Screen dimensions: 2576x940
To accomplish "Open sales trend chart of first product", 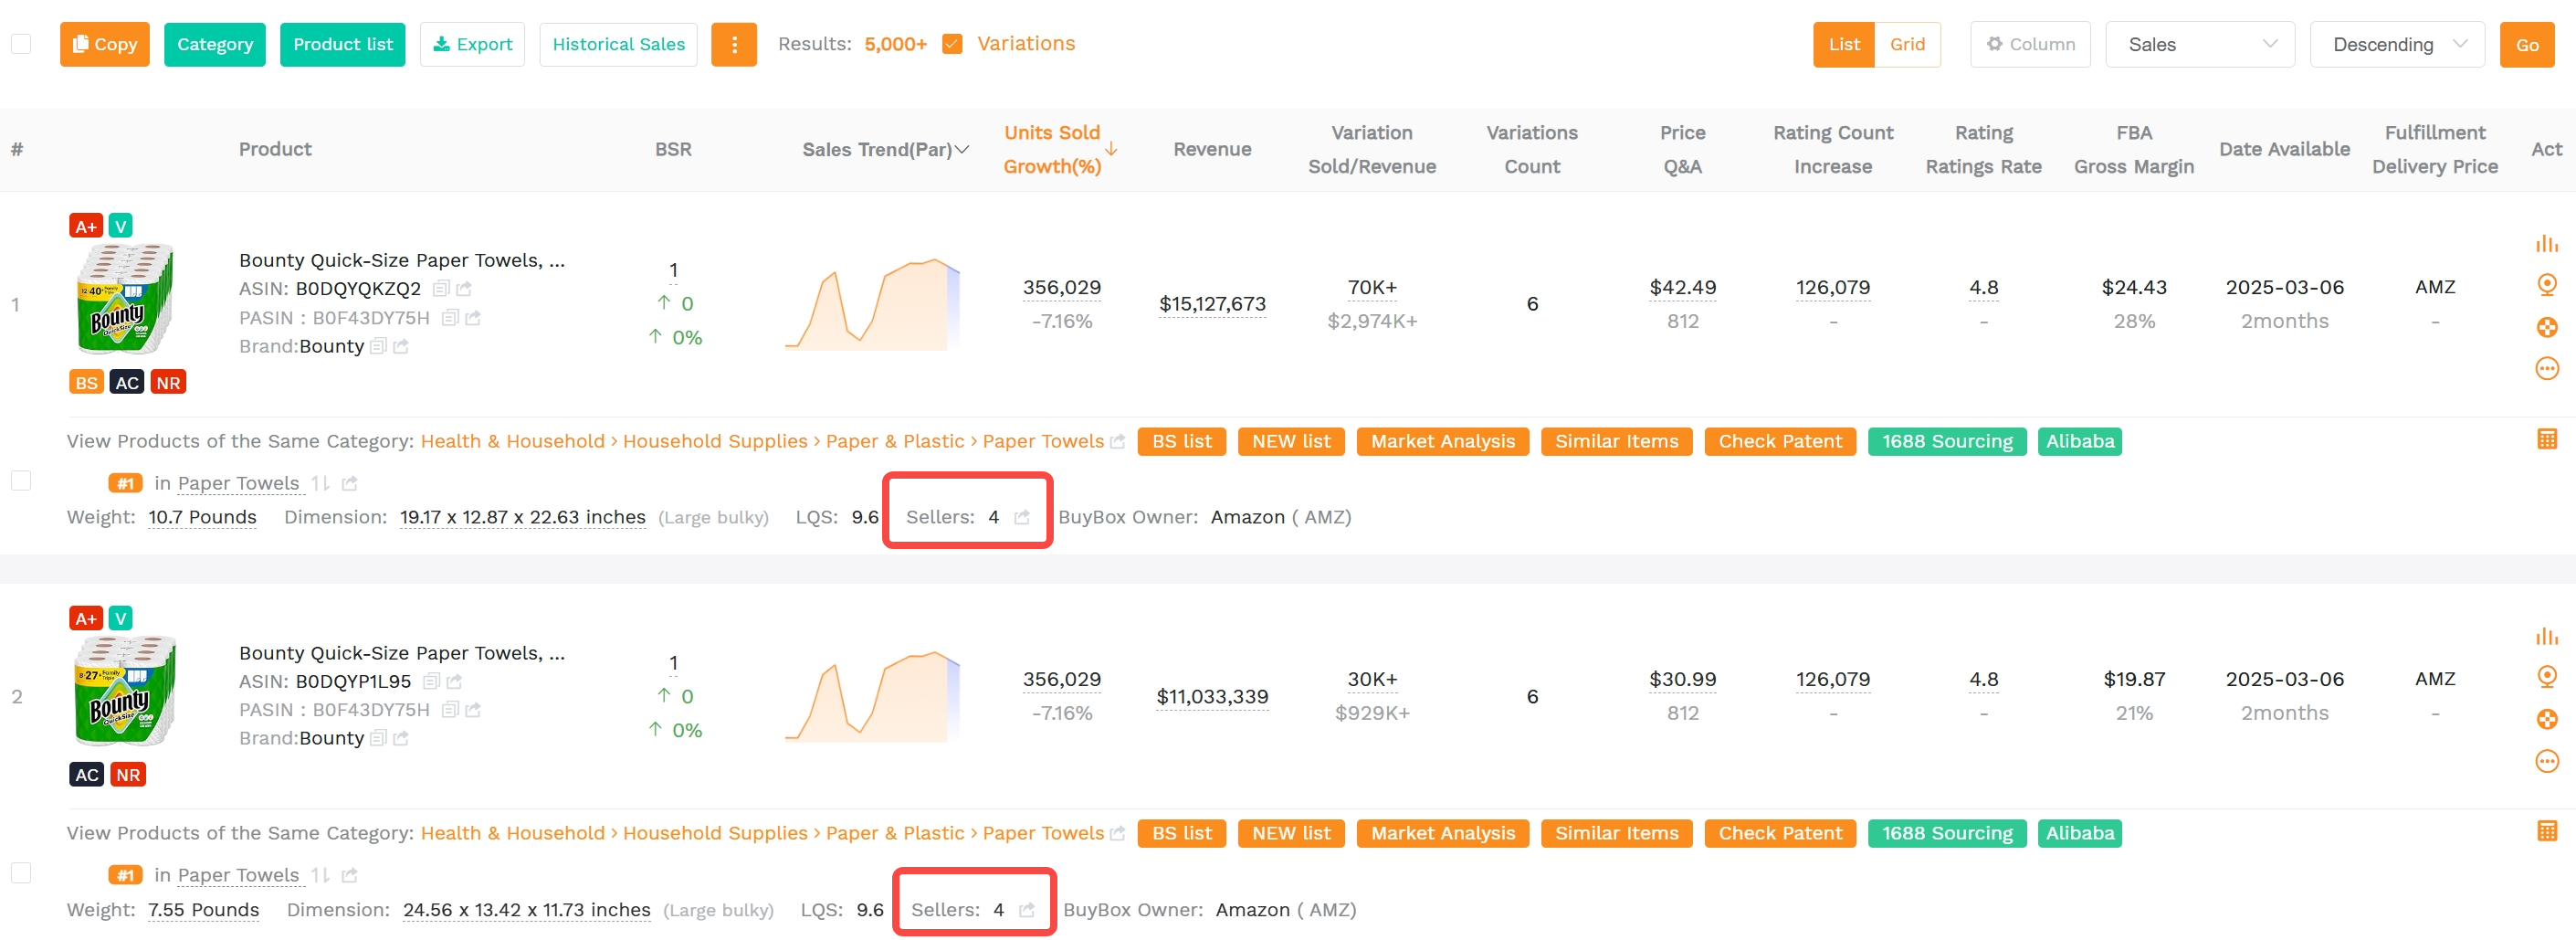I will (872, 304).
